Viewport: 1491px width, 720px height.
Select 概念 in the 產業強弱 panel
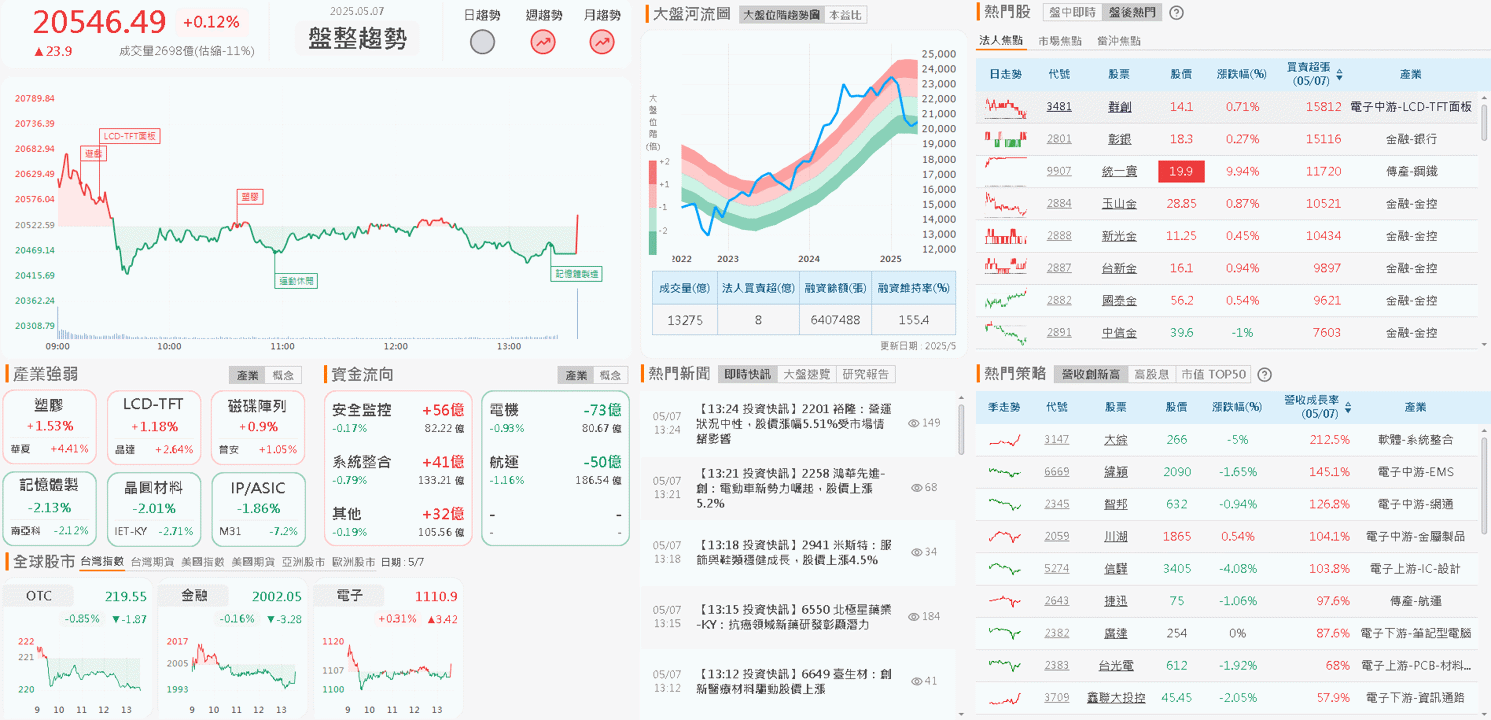tap(284, 375)
